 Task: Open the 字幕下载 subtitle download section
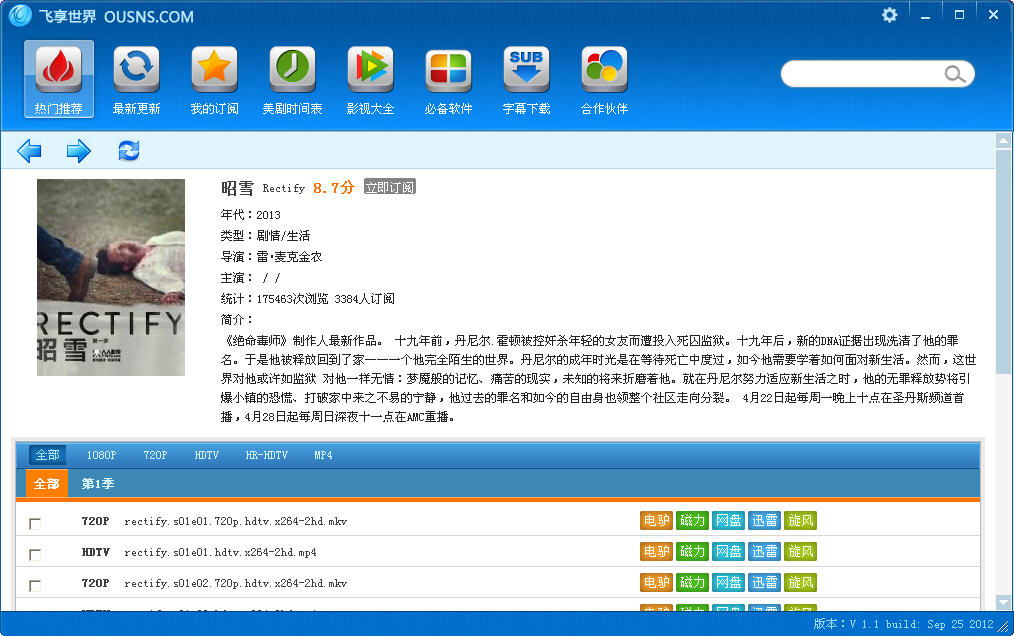pyautogui.click(x=526, y=79)
